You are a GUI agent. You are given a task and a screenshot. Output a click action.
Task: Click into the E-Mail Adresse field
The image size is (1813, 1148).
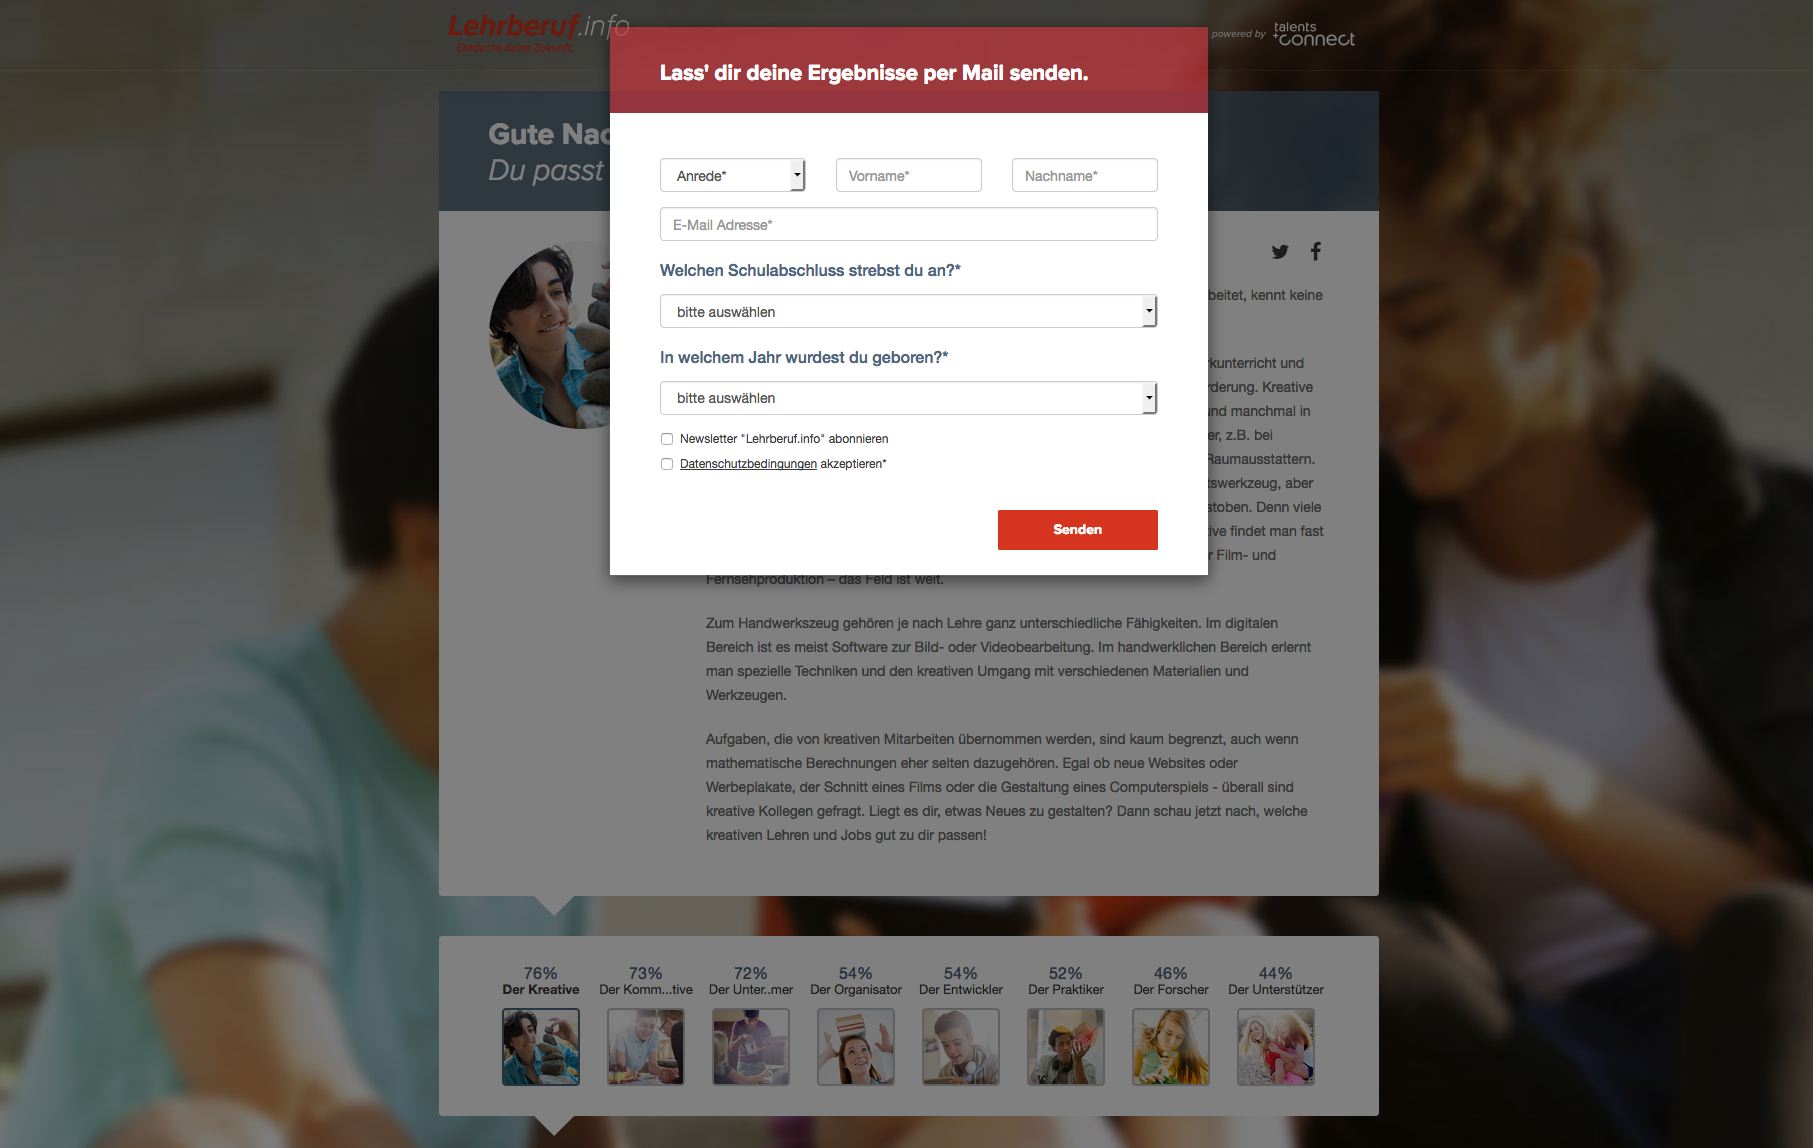pyautogui.click(x=909, y=224)
